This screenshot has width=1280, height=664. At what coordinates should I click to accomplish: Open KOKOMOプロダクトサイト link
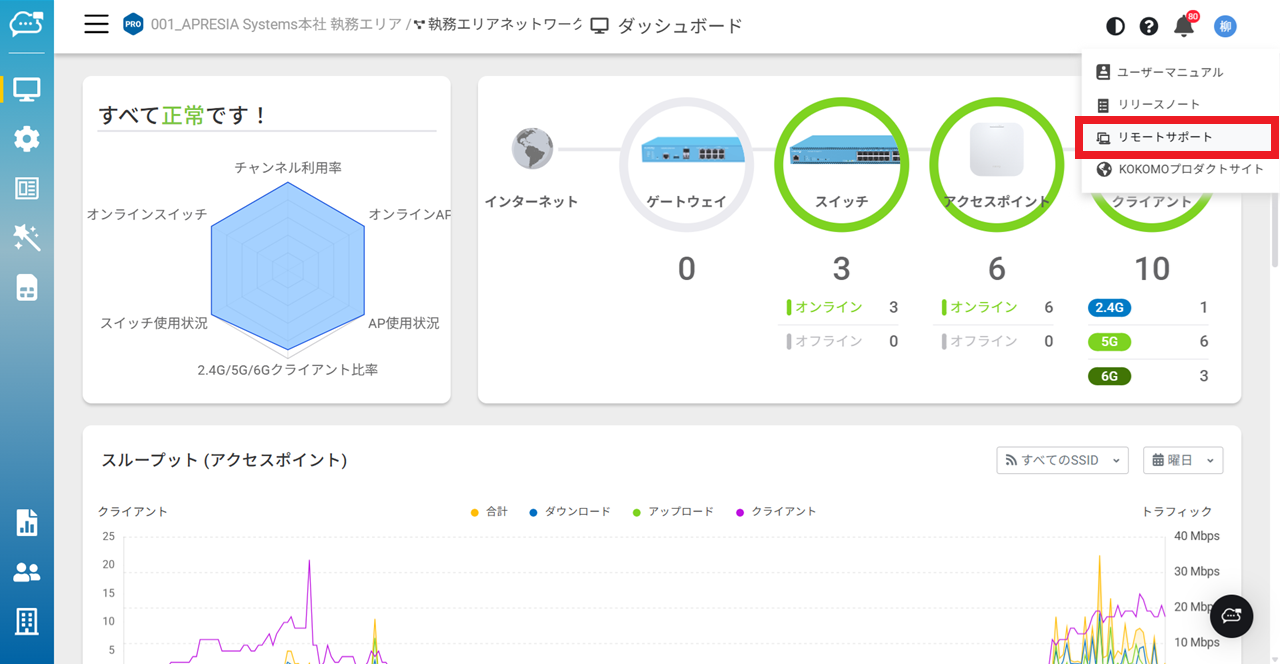pos(1190,169)
